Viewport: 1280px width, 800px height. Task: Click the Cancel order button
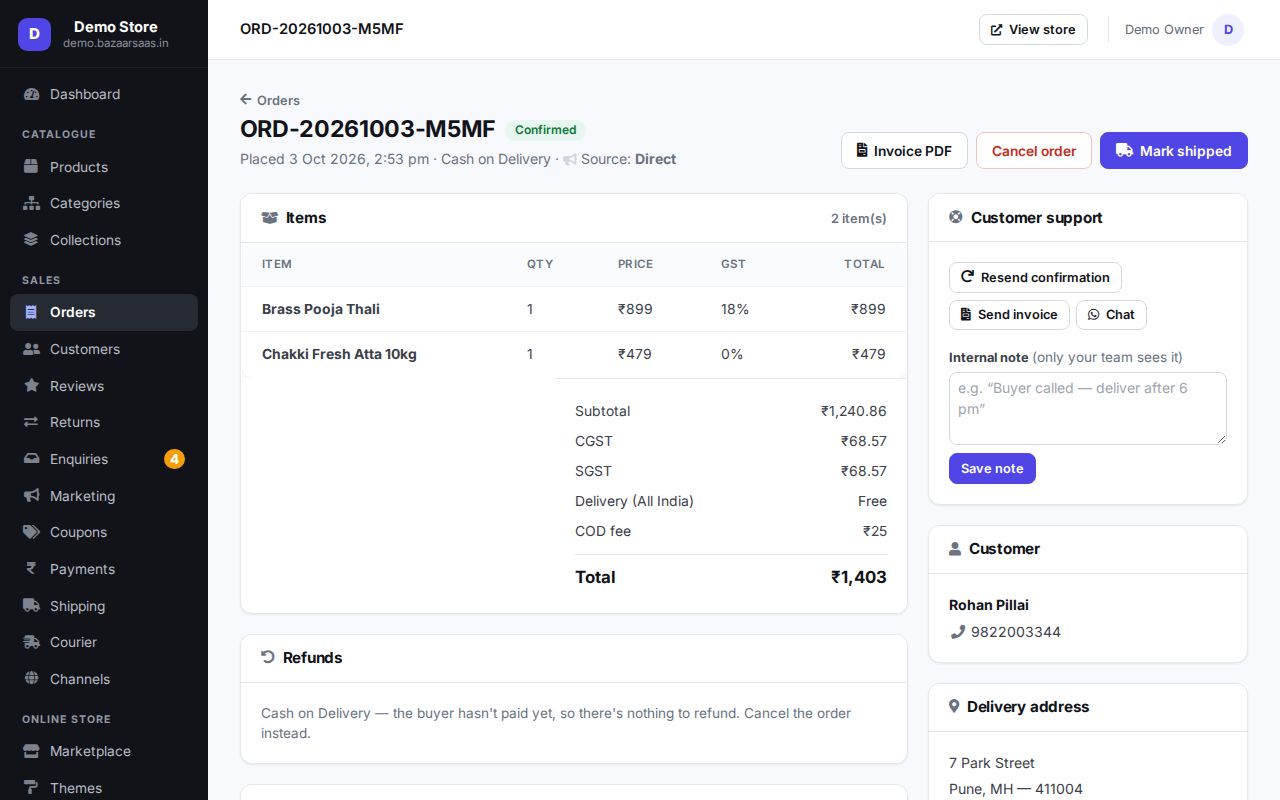pos(1034,151)
